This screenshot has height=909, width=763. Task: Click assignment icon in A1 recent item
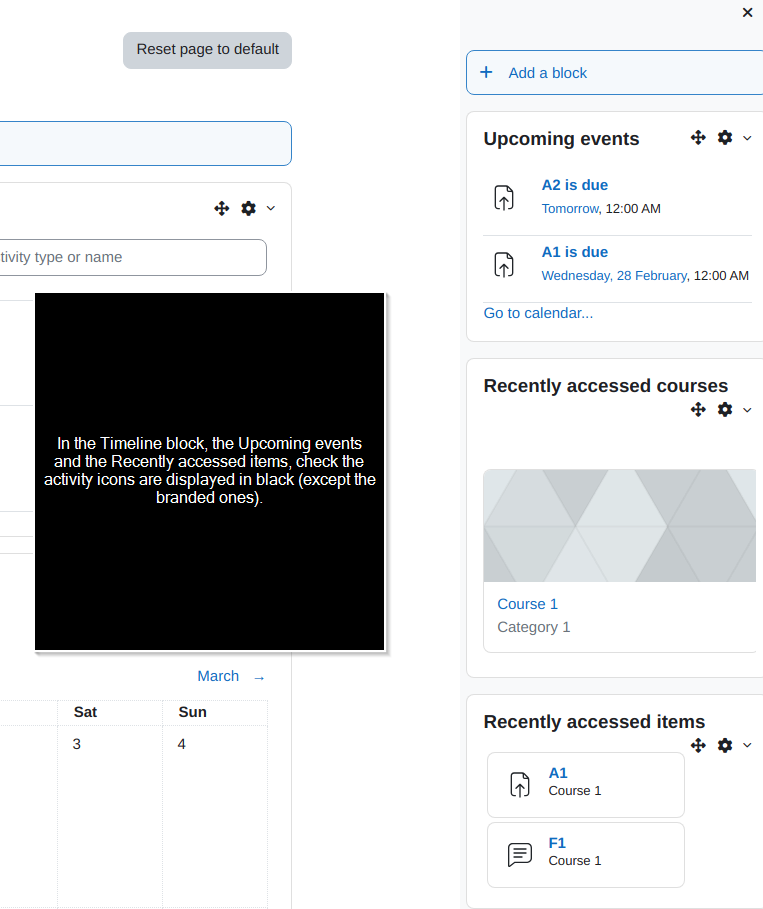519,784
